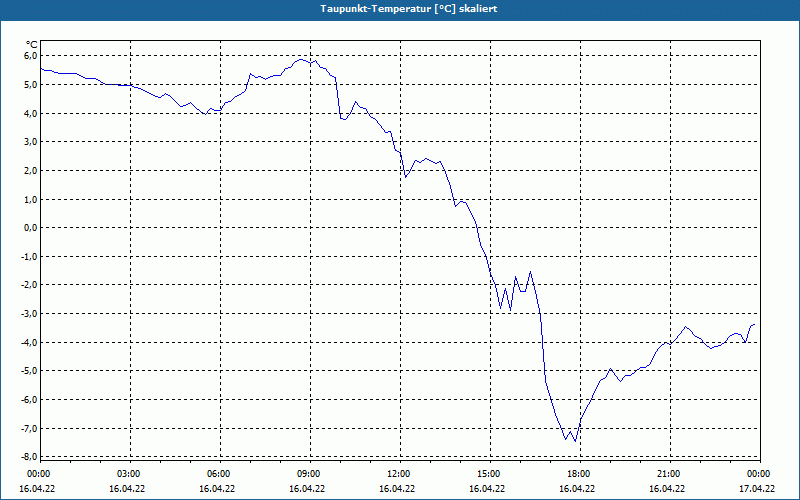Click the '-1,0' y-axis label
The width and height of the screenshot is (800, 500).
coord(30,257)
